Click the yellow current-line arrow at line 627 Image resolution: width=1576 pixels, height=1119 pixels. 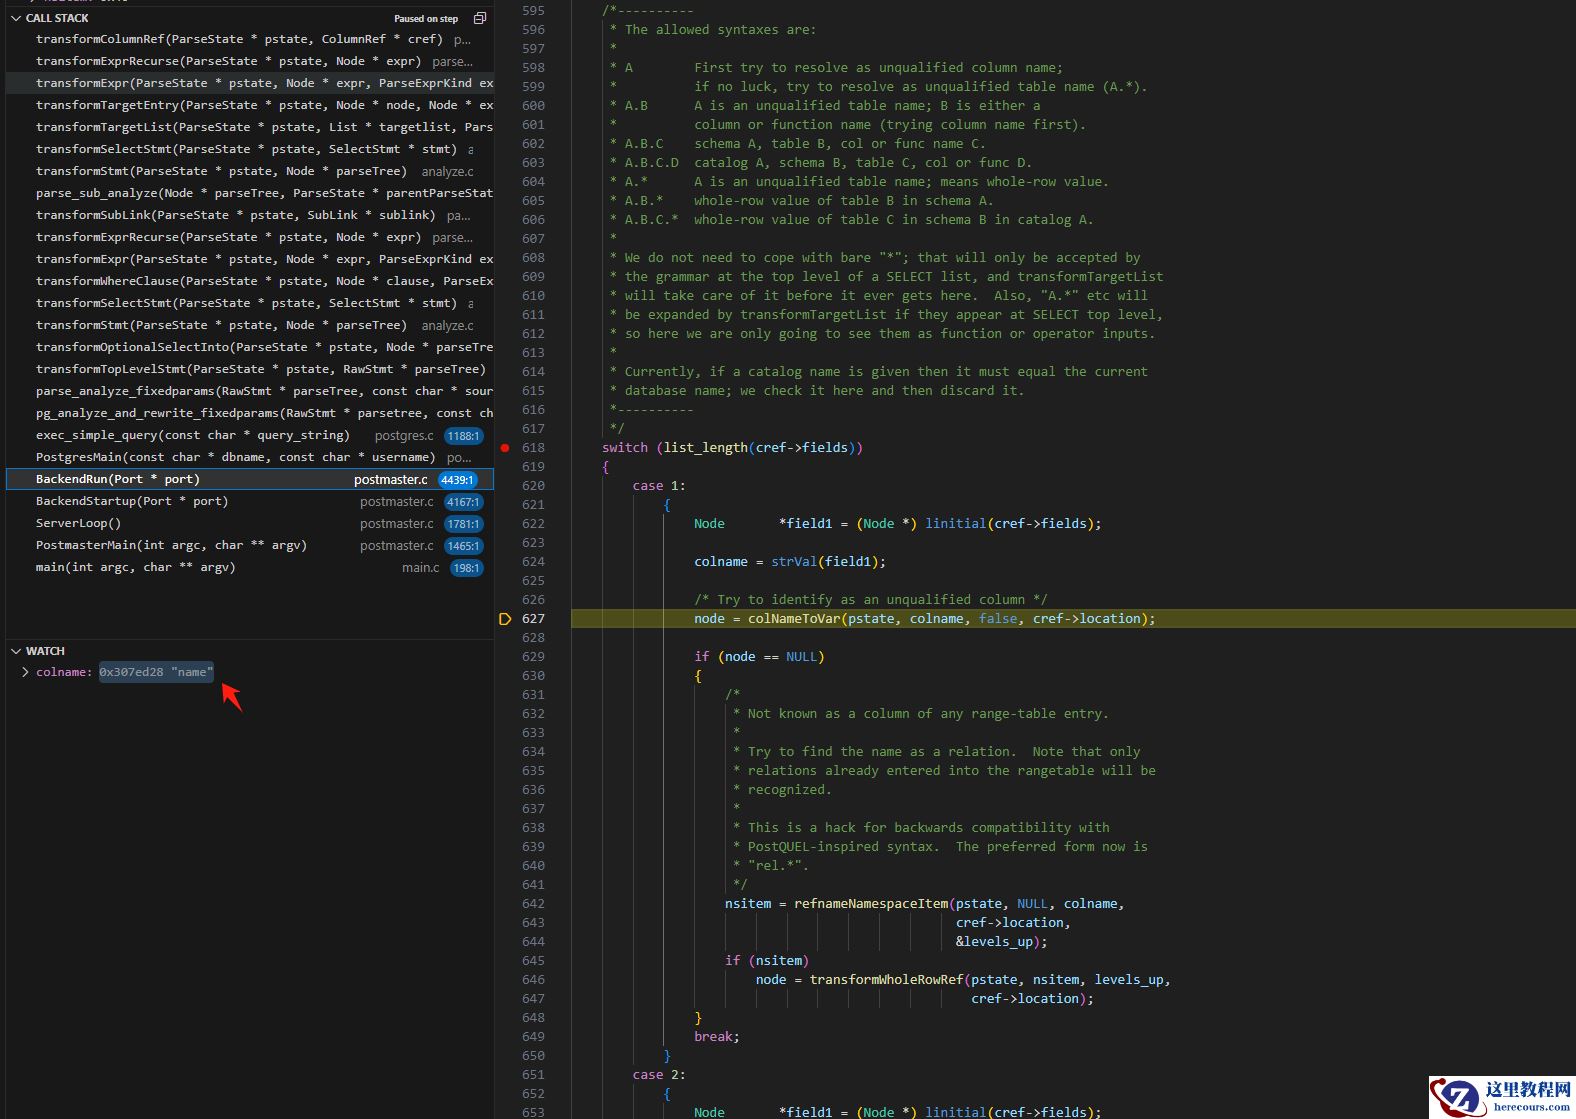[x=505, y=619]
